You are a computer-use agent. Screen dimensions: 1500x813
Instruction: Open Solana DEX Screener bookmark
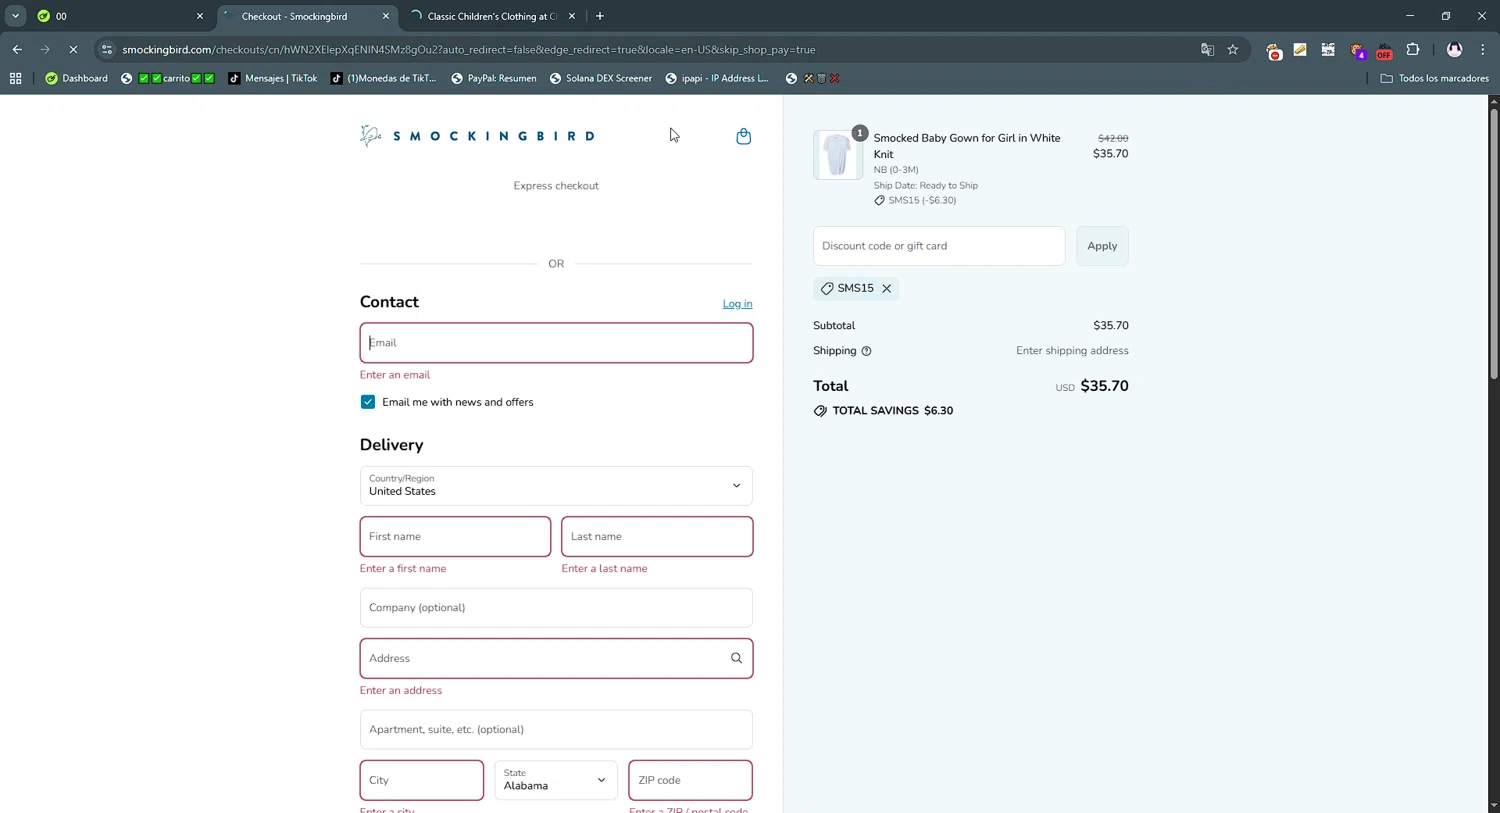(x=600, y=78)
